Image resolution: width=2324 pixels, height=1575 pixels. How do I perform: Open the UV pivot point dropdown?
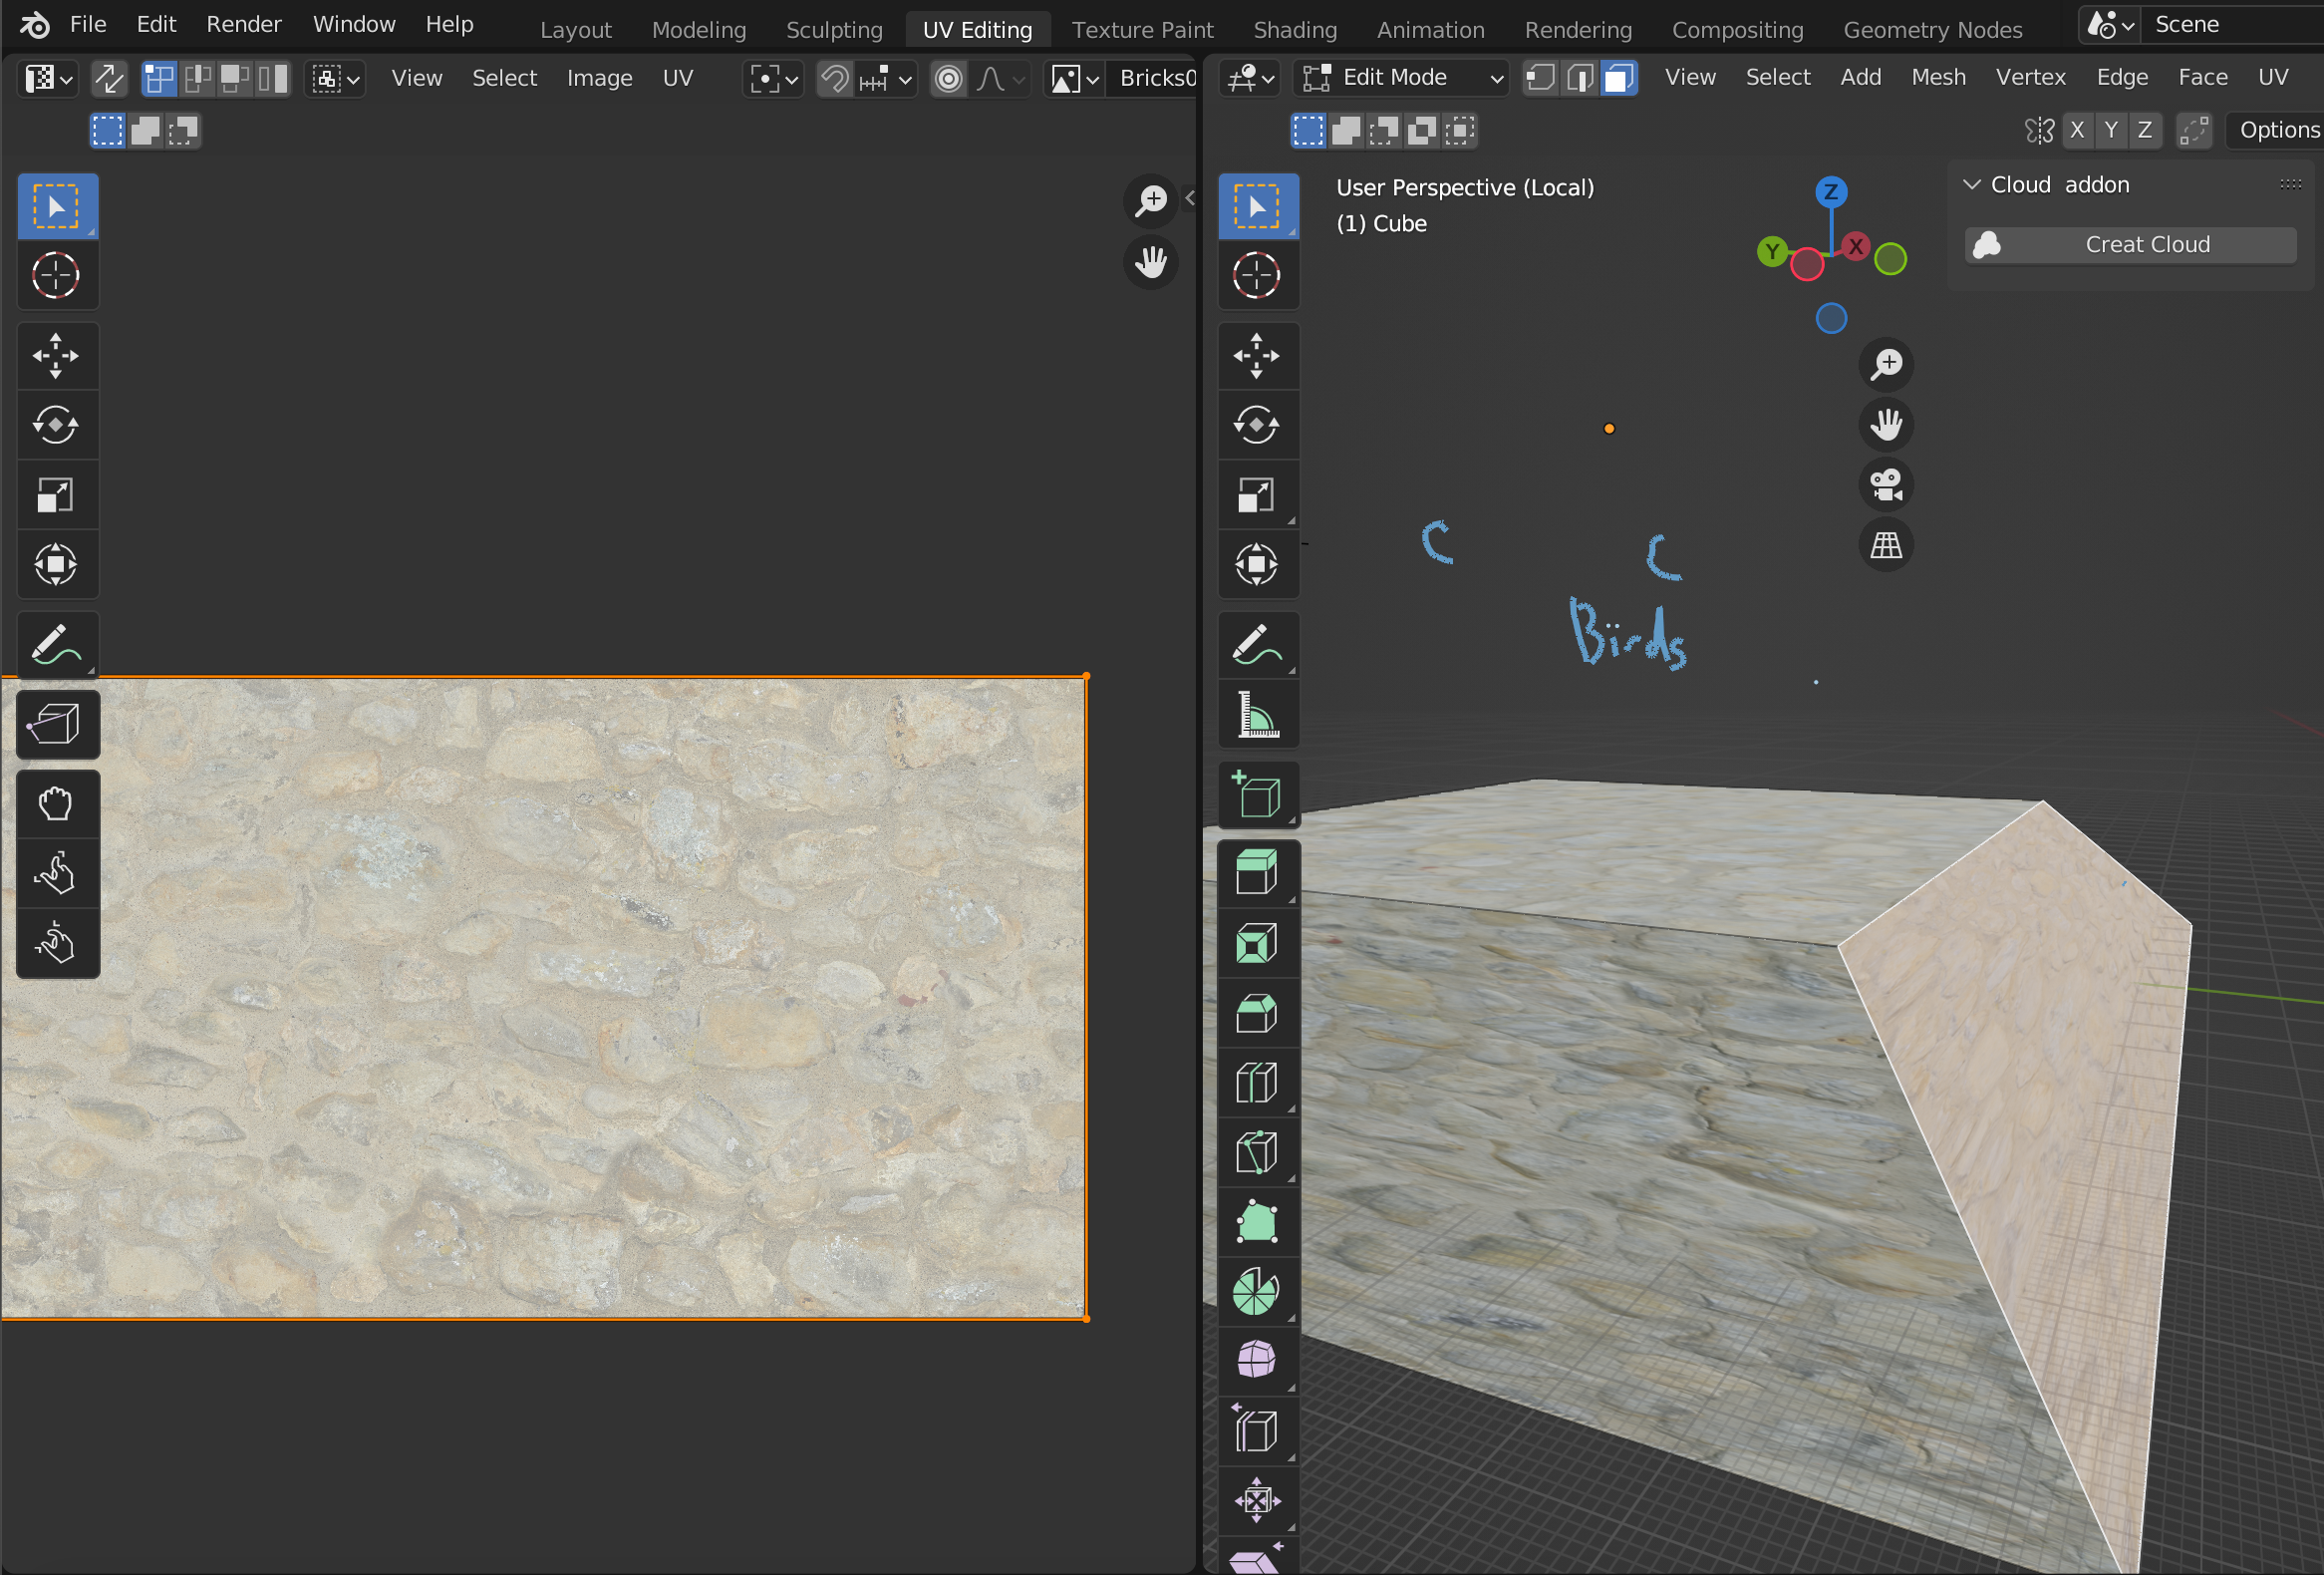[774, 78]
